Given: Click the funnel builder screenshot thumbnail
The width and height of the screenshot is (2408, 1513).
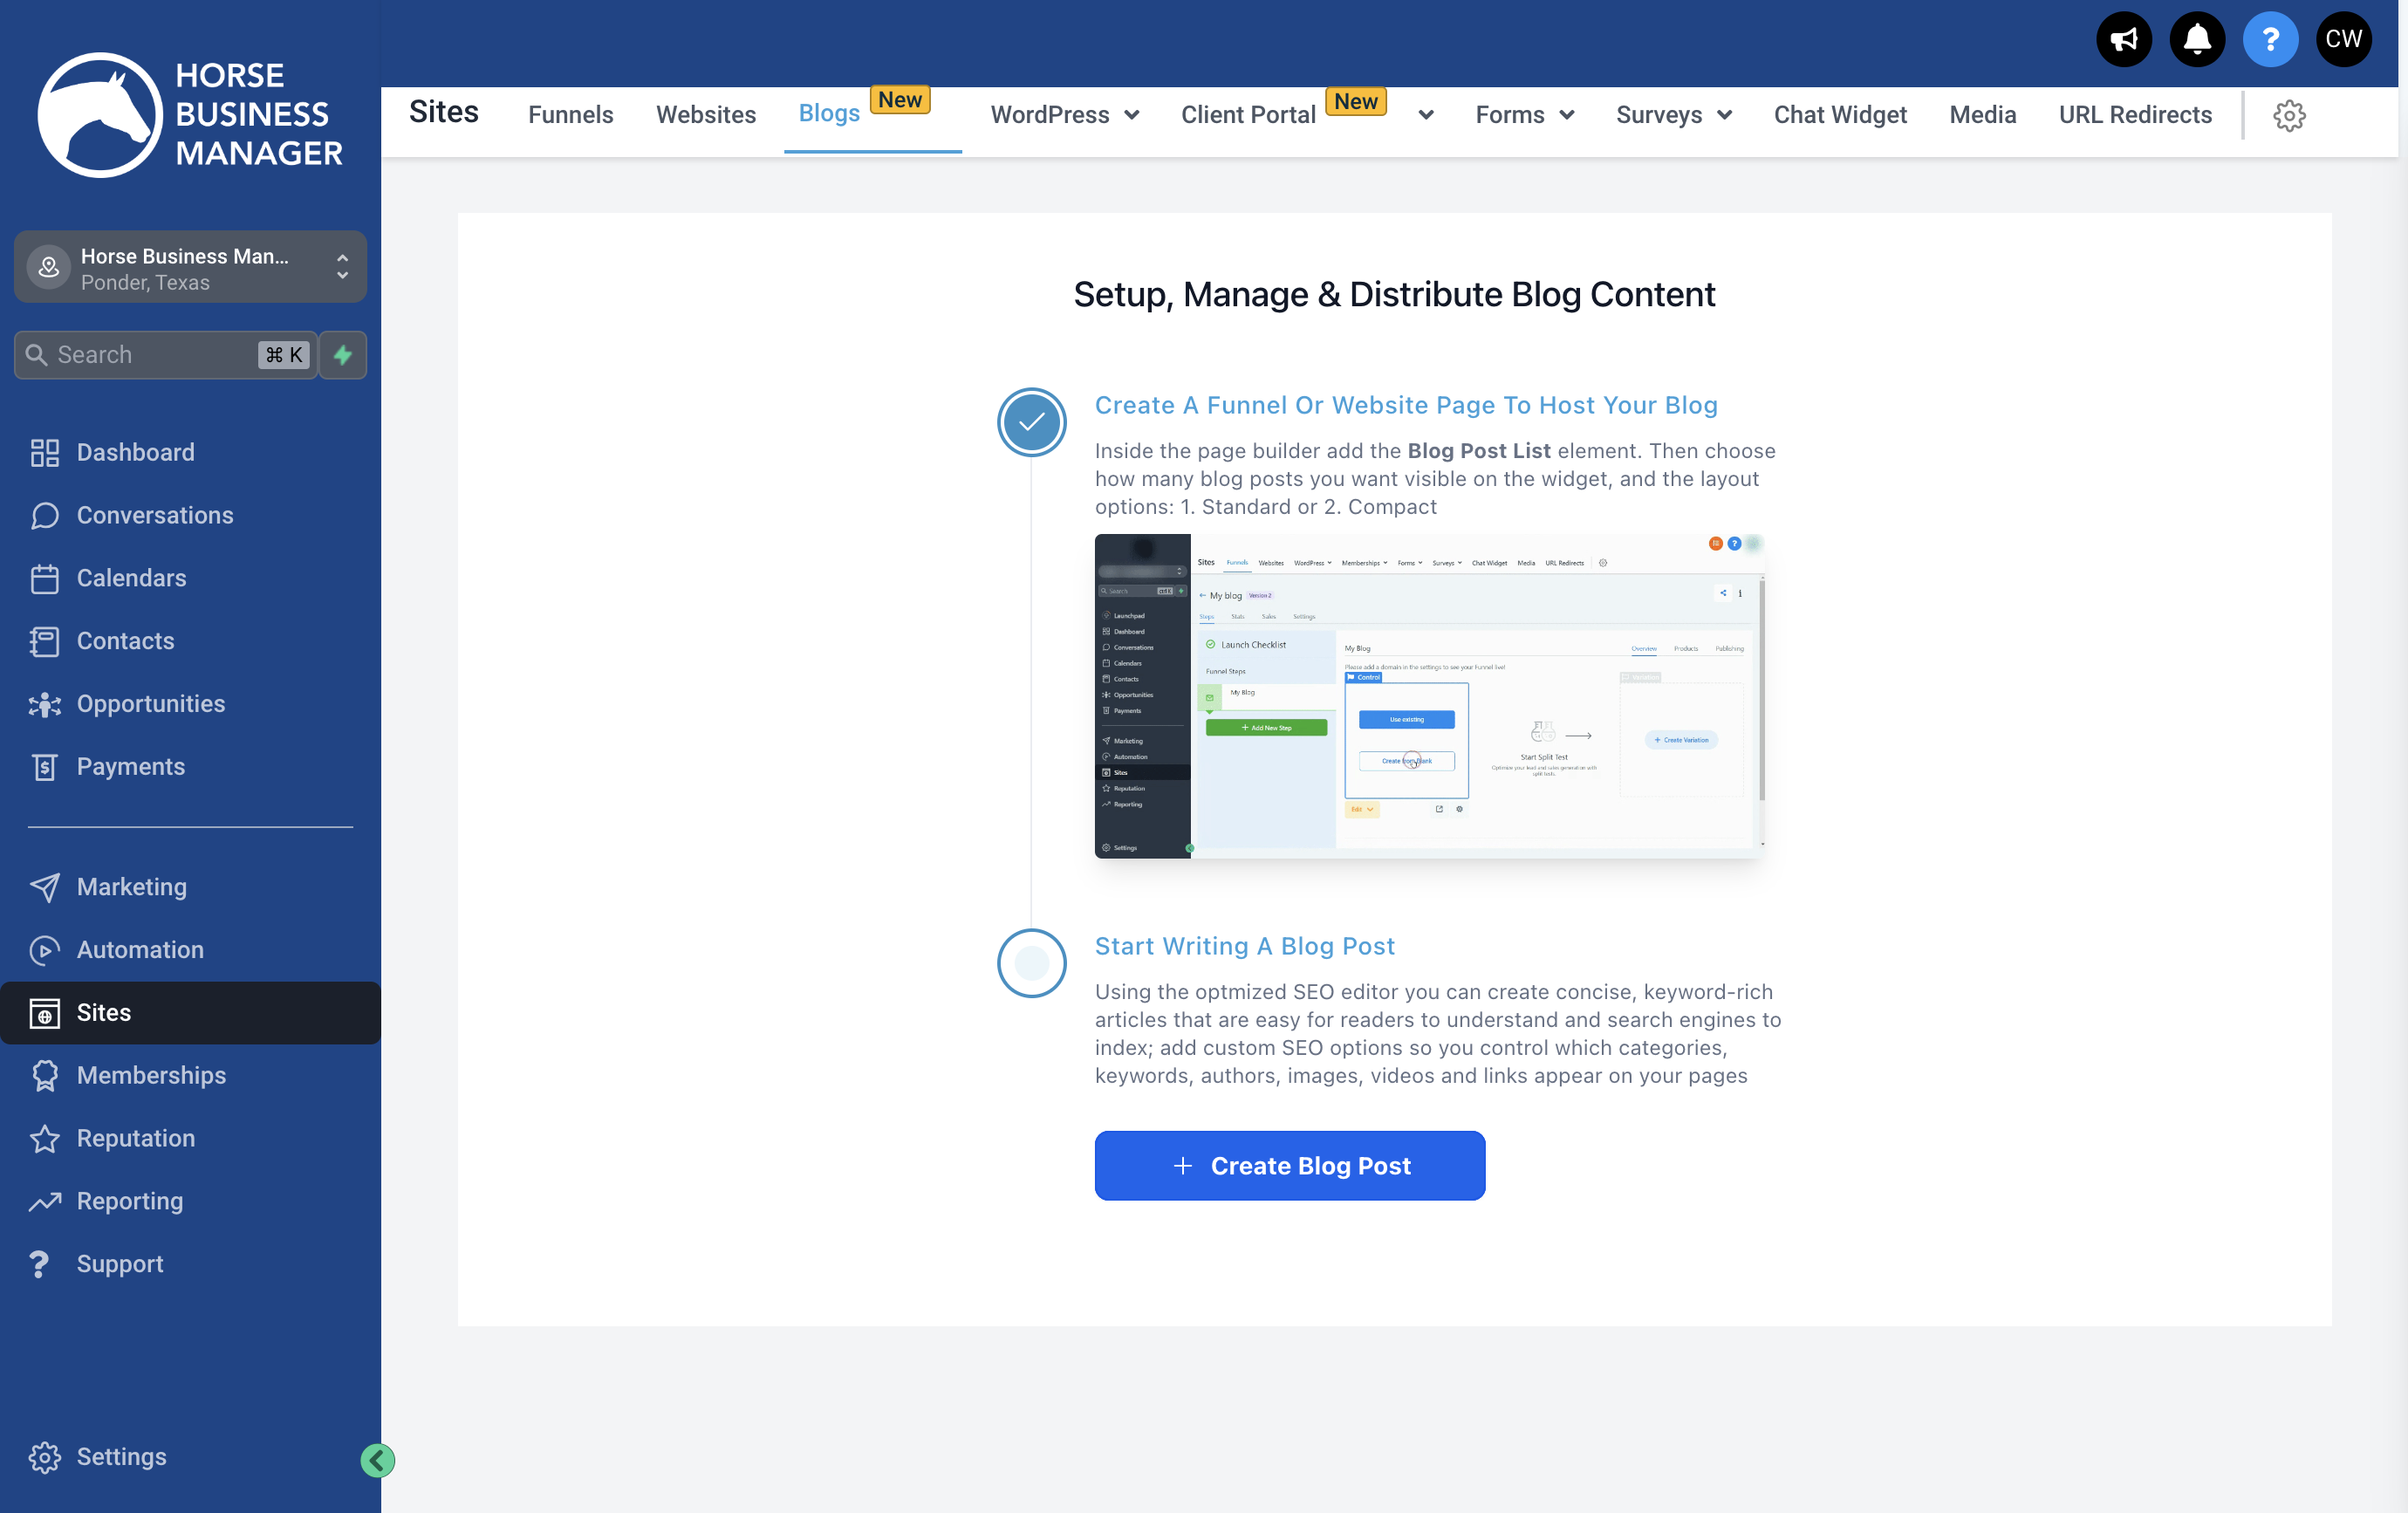Looking at the screenshot, I should click(x=1430, y=696).
